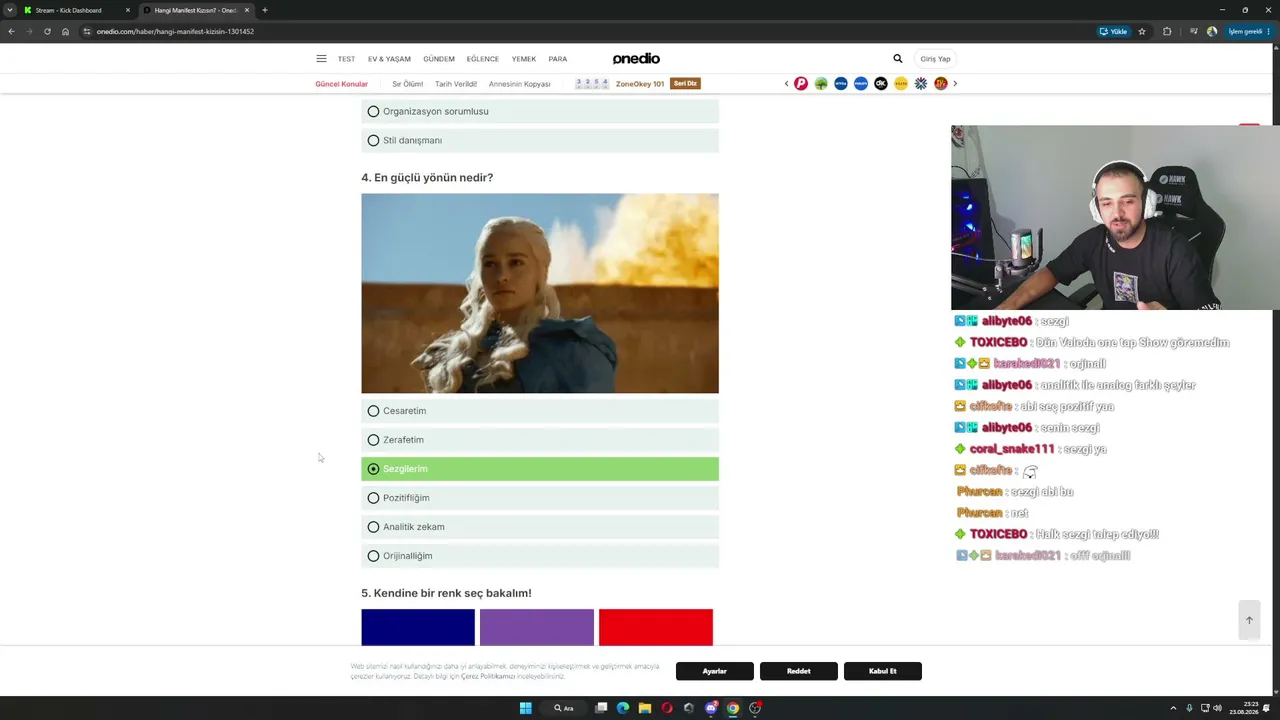Open Discord from the taskbar
This screenshot has width=1280, height=720.
click(711, 708)
